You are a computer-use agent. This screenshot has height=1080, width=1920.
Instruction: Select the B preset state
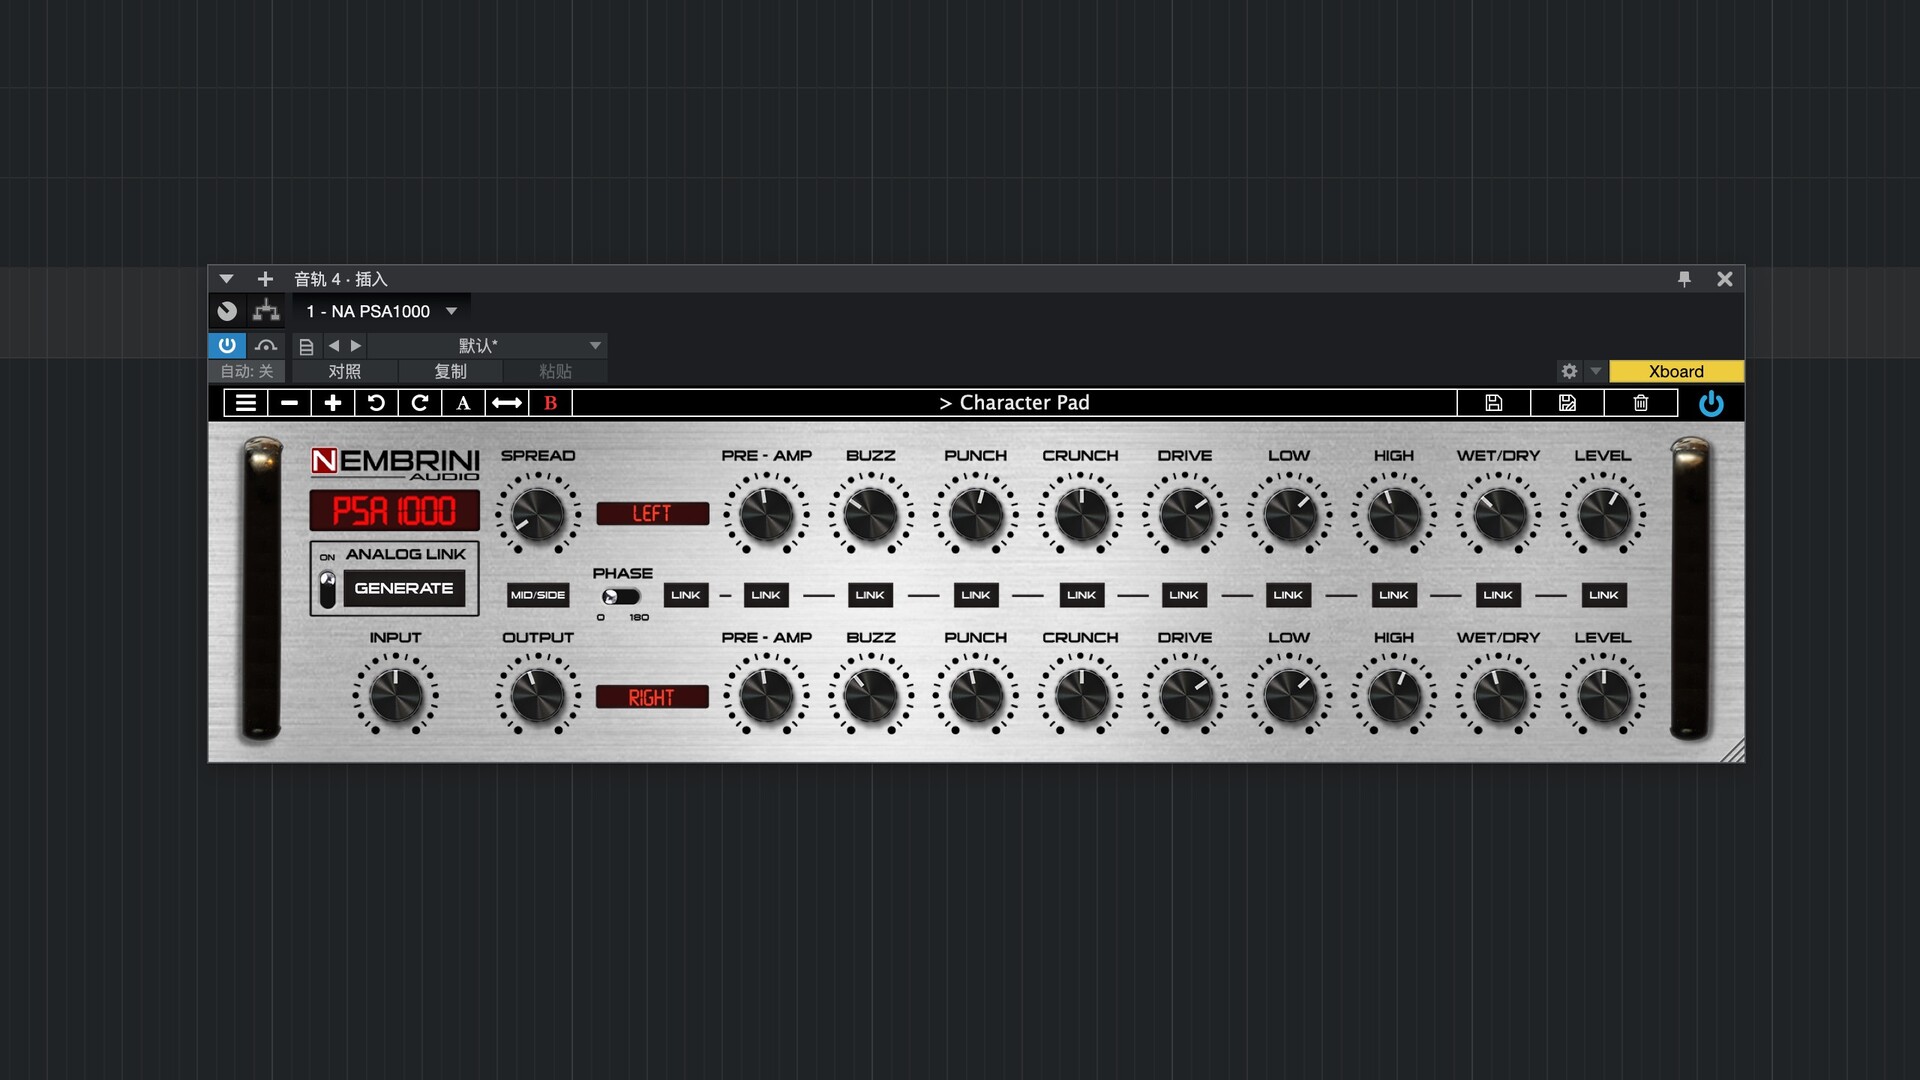pyautogui.click(x=550, y=403)
